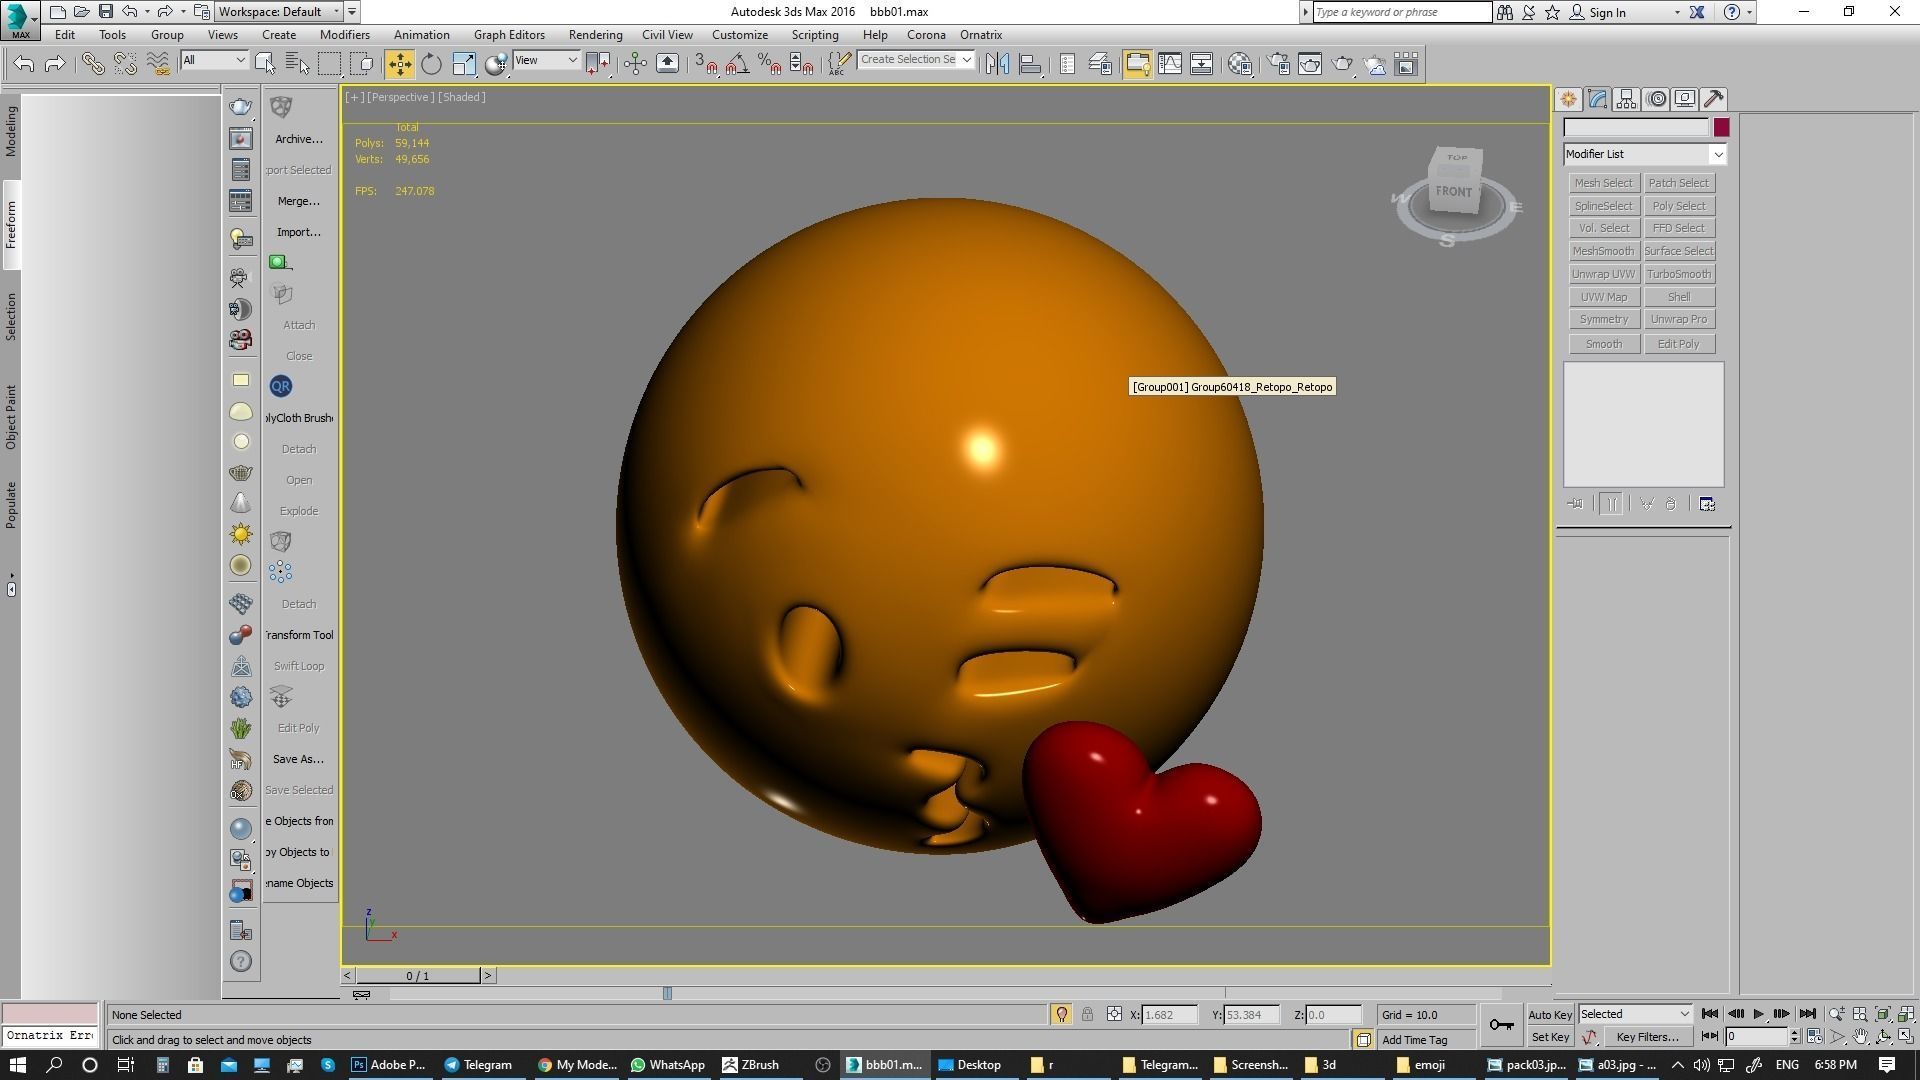Viewport: 1920px width, 1080px height.
Task: Click the object color swatch
Action: point(1721,128)
